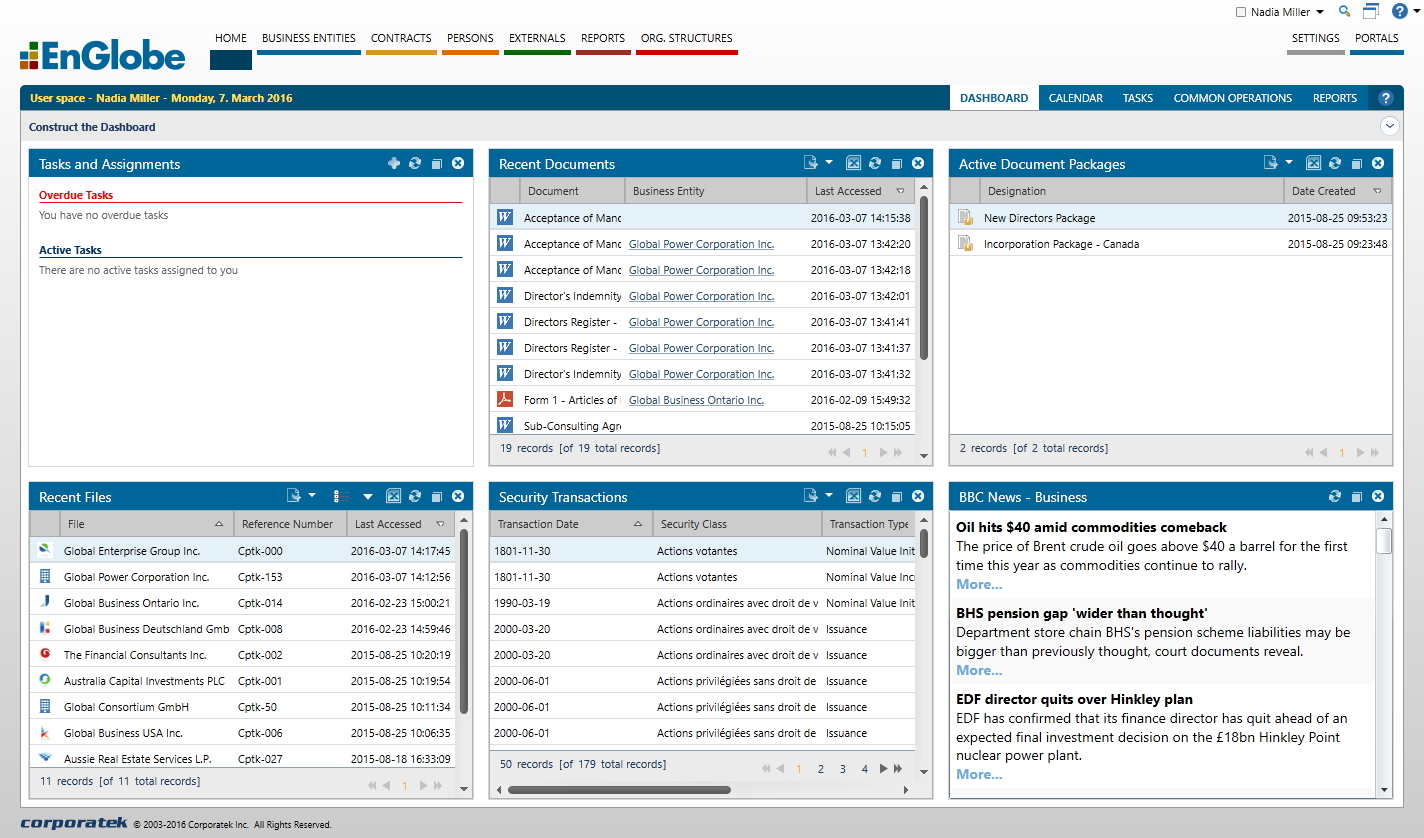The height and width of the screenshot is (838, 1424).
Task: Refresh the Active Document Packages panel
Action: 1335,164
